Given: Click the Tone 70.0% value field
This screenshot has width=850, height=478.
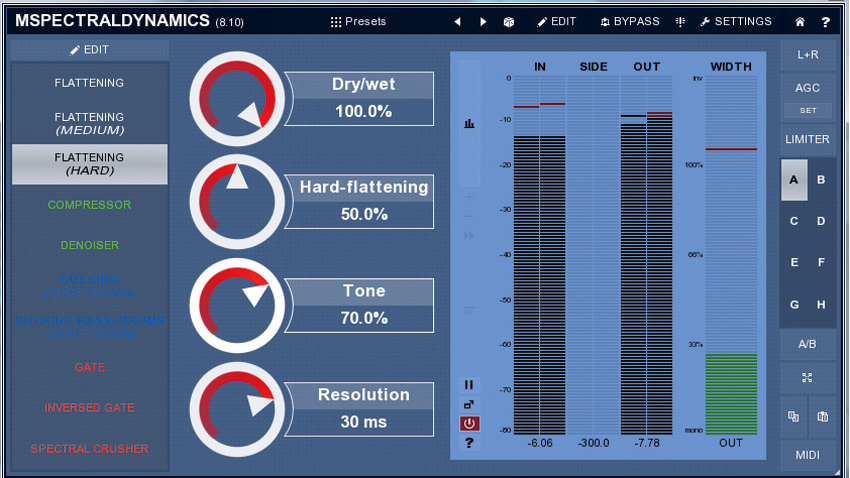Looking at the screenshot, I should [363, 318].
